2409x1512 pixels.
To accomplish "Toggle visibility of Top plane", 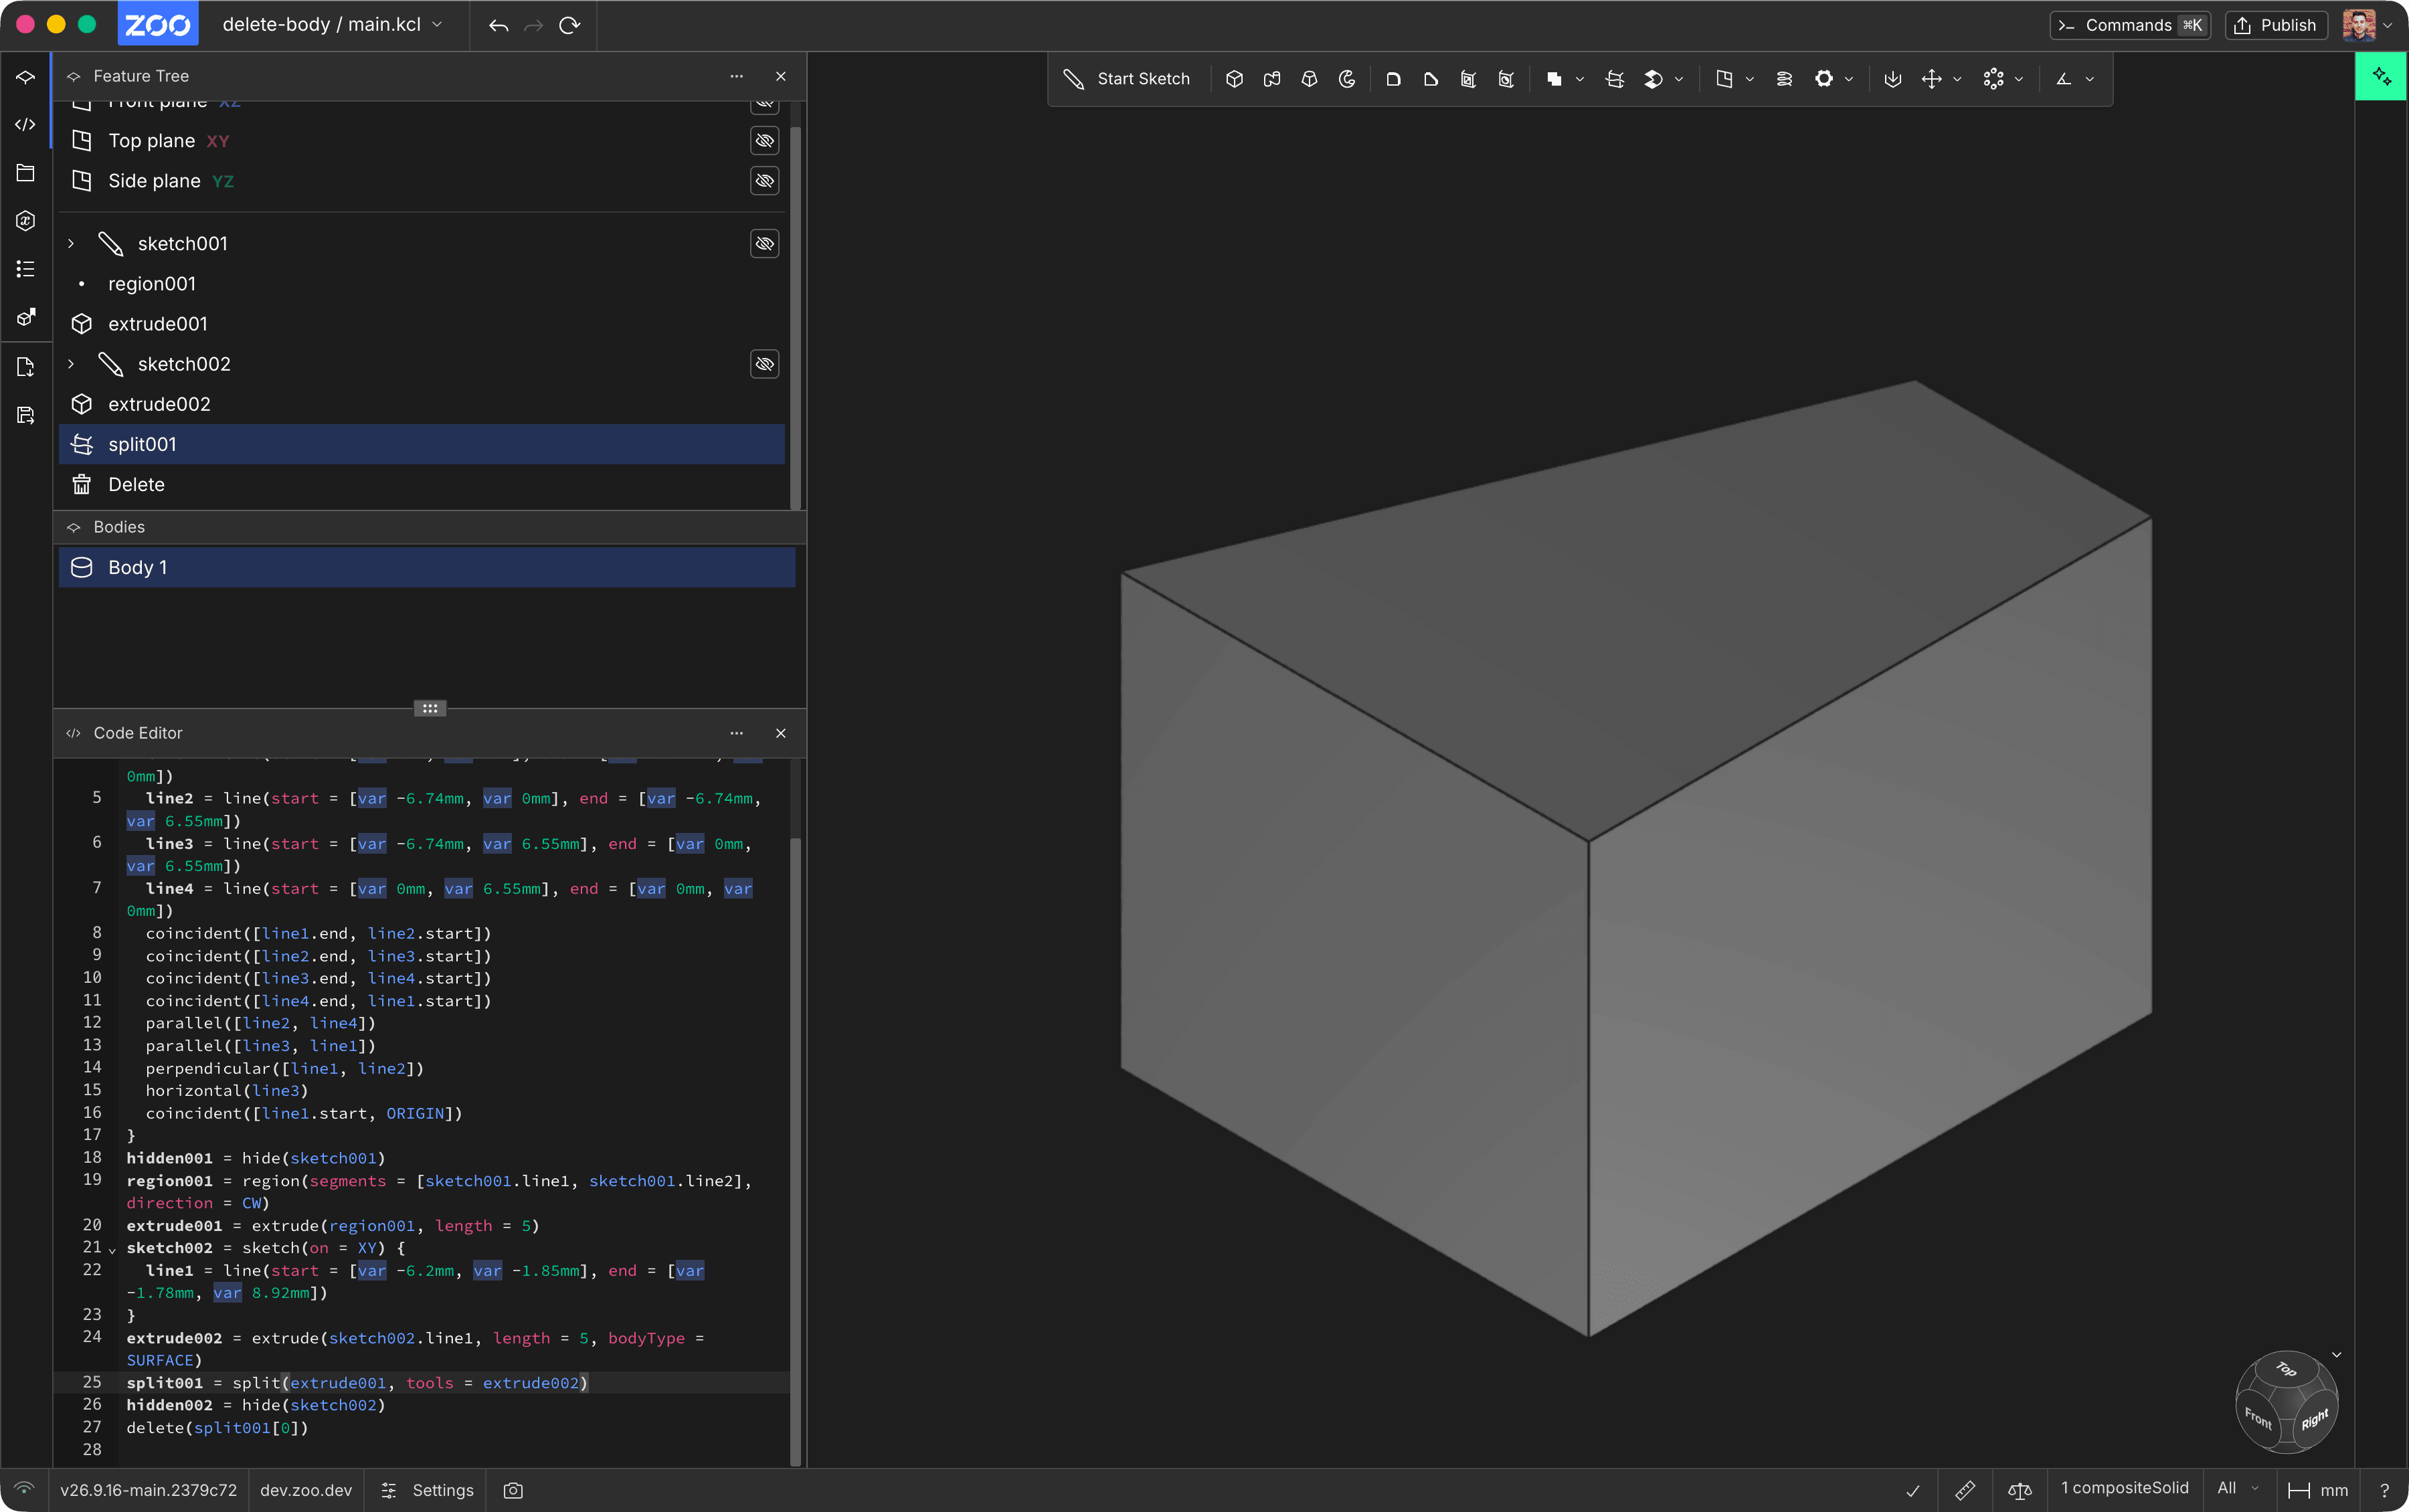I will (765, 141).
